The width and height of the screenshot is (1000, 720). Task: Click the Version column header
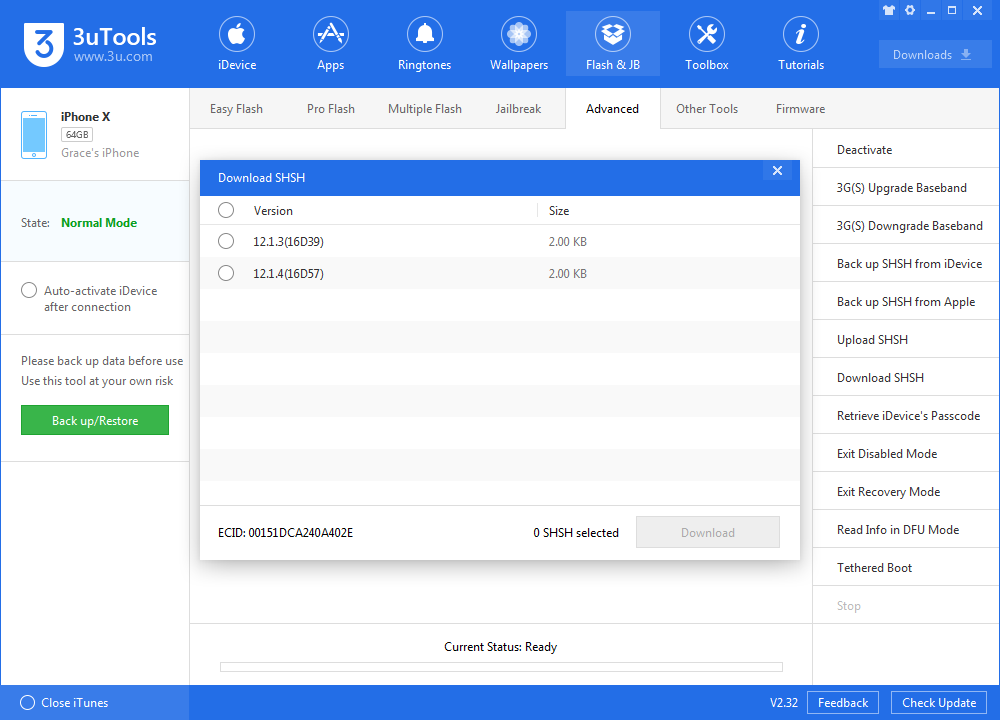point(273,210)
